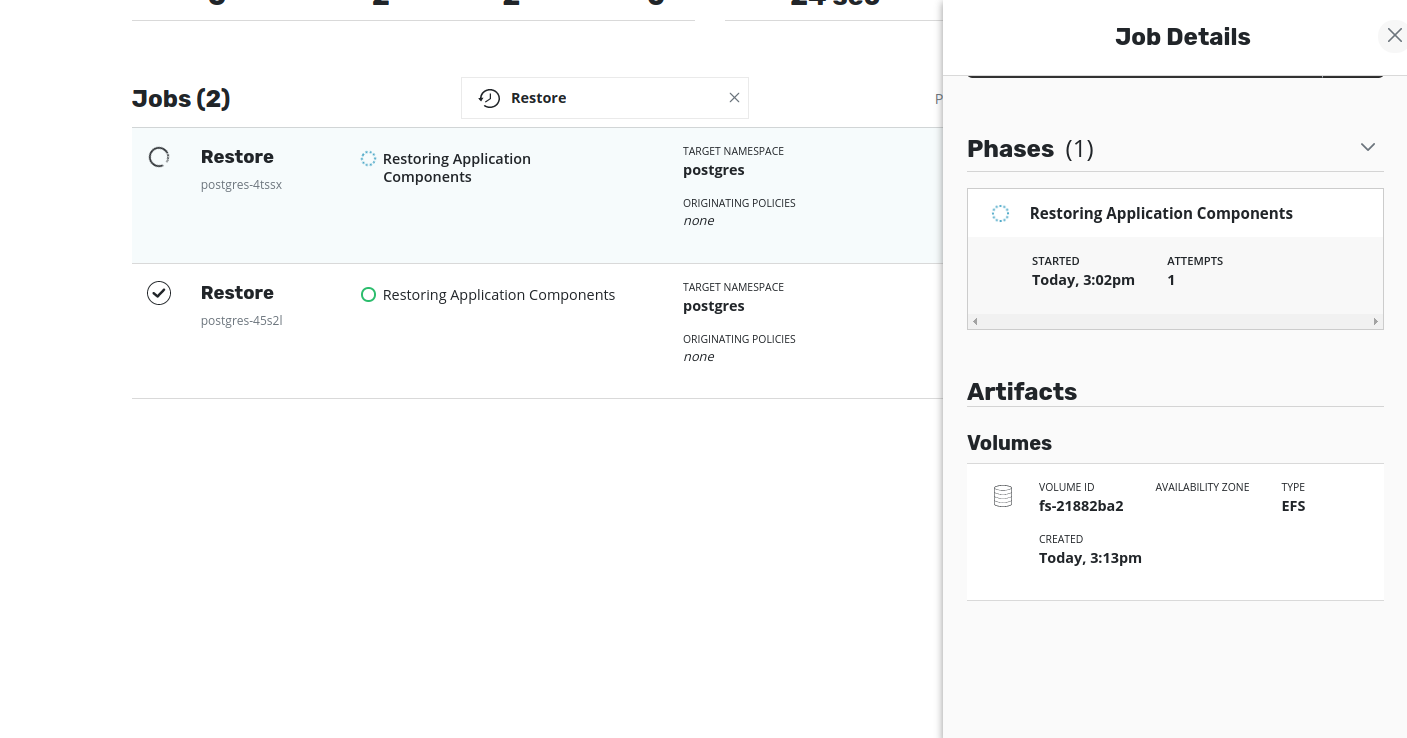Clear the Restore filter with its X
The width and height of the screenshot is (1407, 738).
[x=734, y=98]
